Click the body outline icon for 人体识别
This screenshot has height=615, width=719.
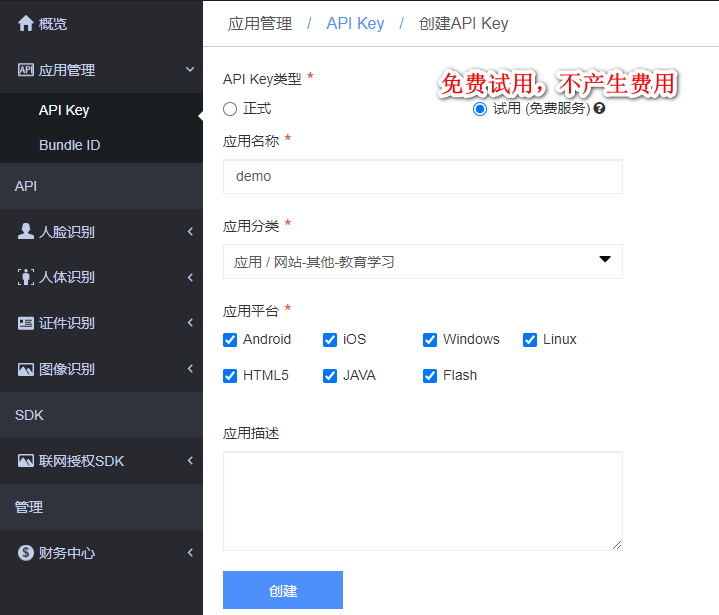(26, 277)
